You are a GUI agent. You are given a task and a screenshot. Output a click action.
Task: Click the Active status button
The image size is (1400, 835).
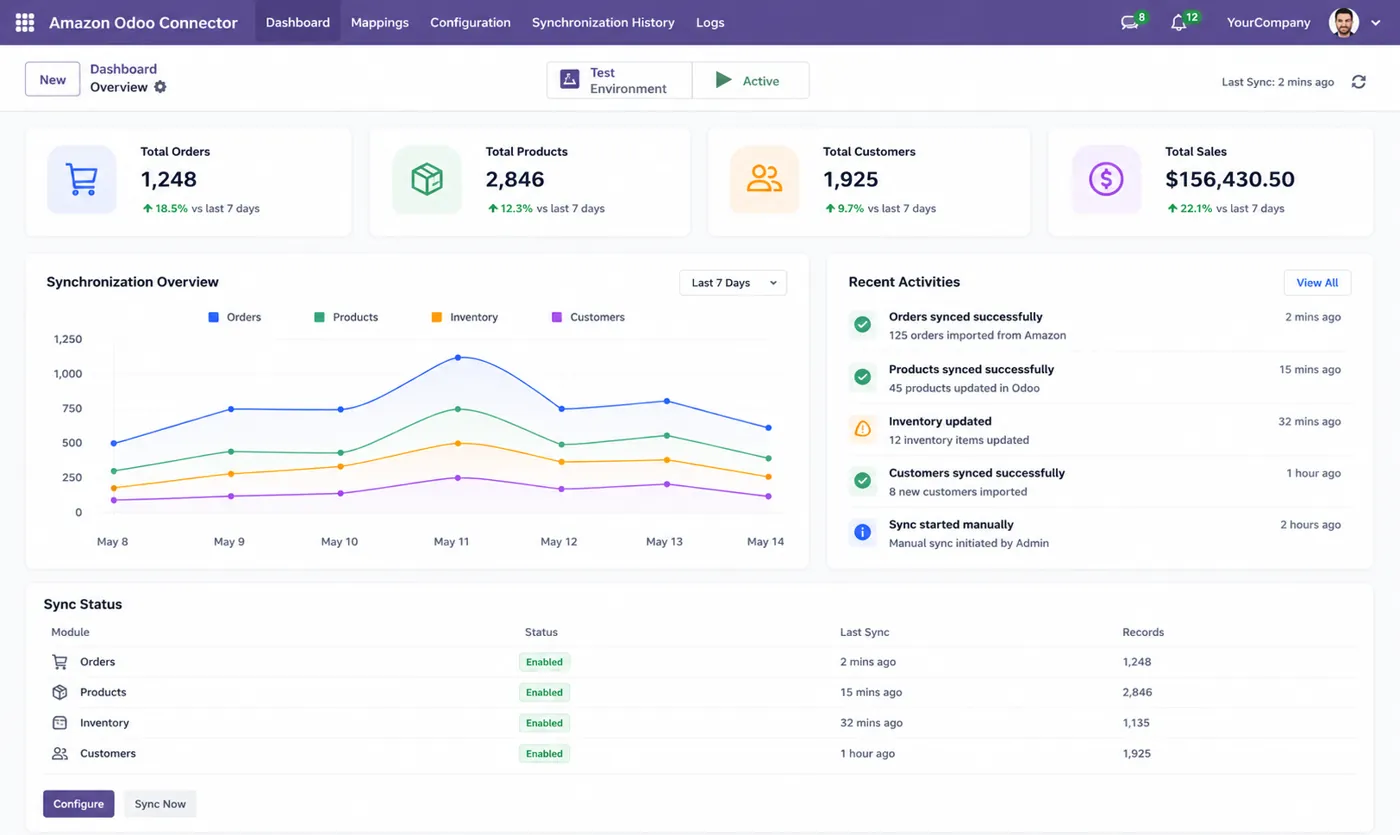click(x=750, y=80)
